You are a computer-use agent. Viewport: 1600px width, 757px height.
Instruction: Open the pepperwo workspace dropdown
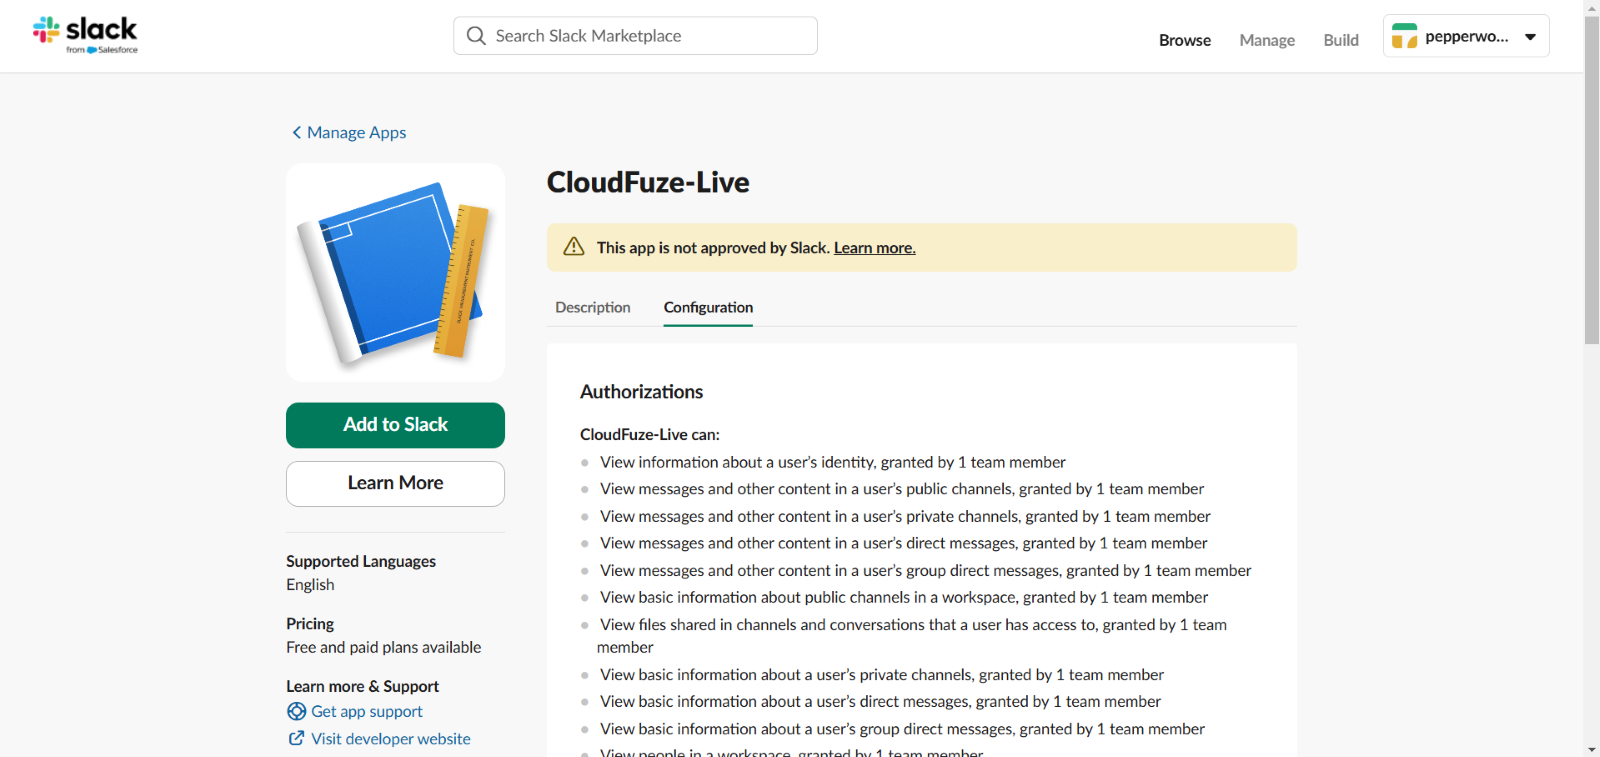click(x=1466, y=36)
